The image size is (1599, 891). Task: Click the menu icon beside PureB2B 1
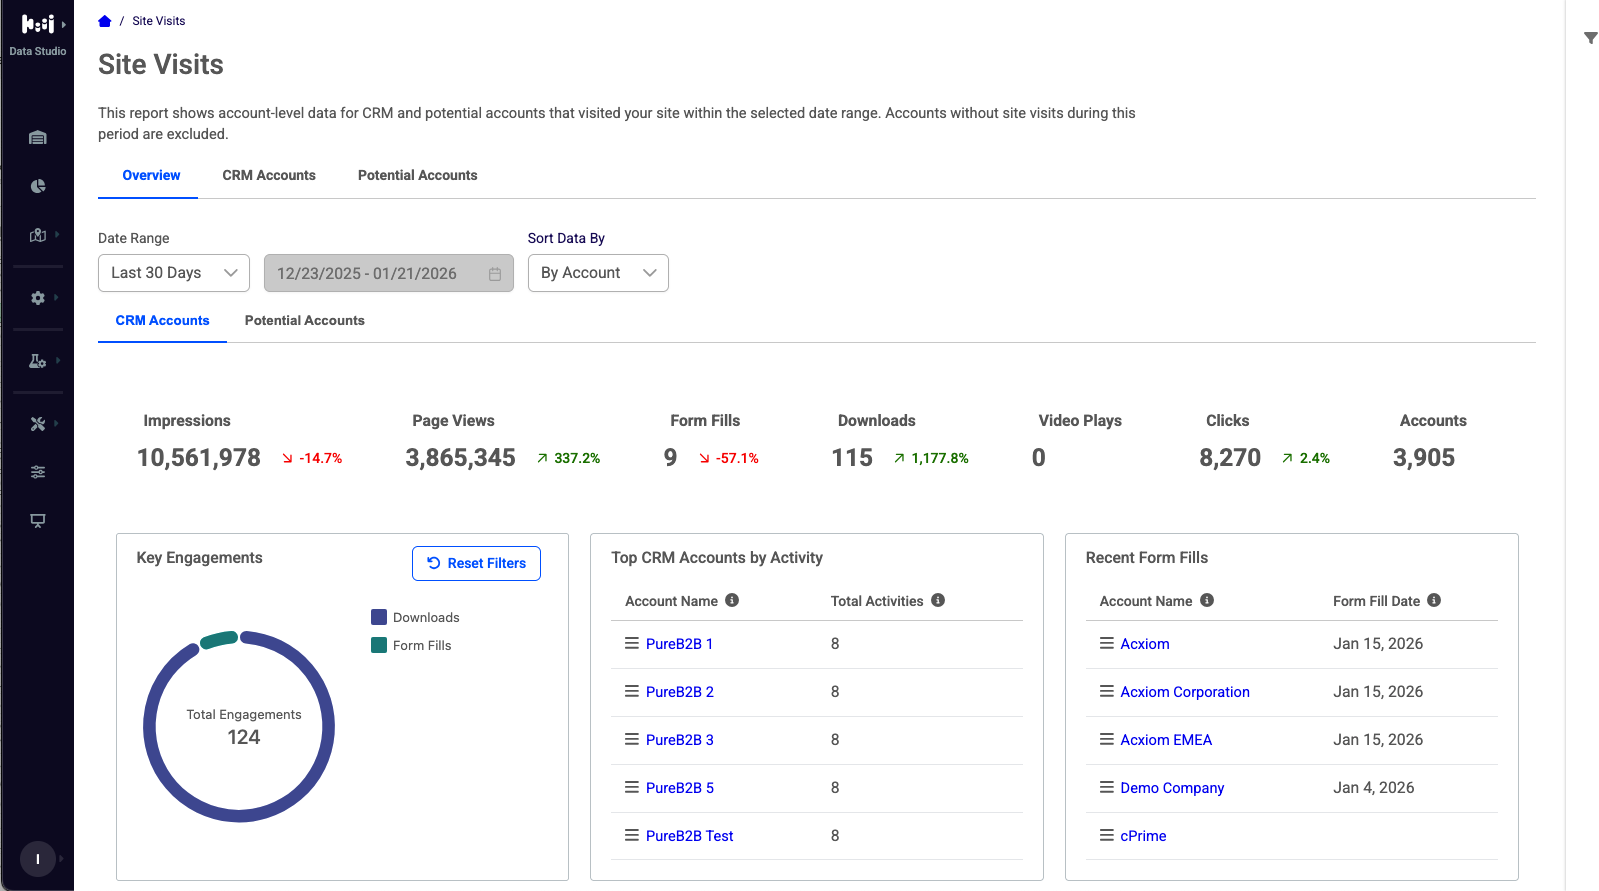point(632,643)
